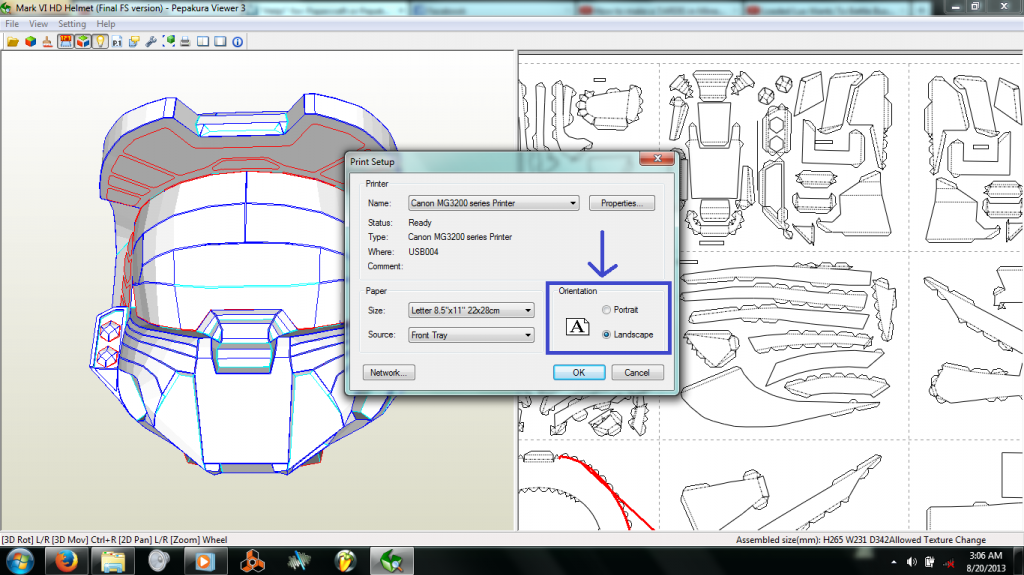Cancel the Print Setup dialog
The height and width of the screenshot is (575, 1024).
[637, 372]
